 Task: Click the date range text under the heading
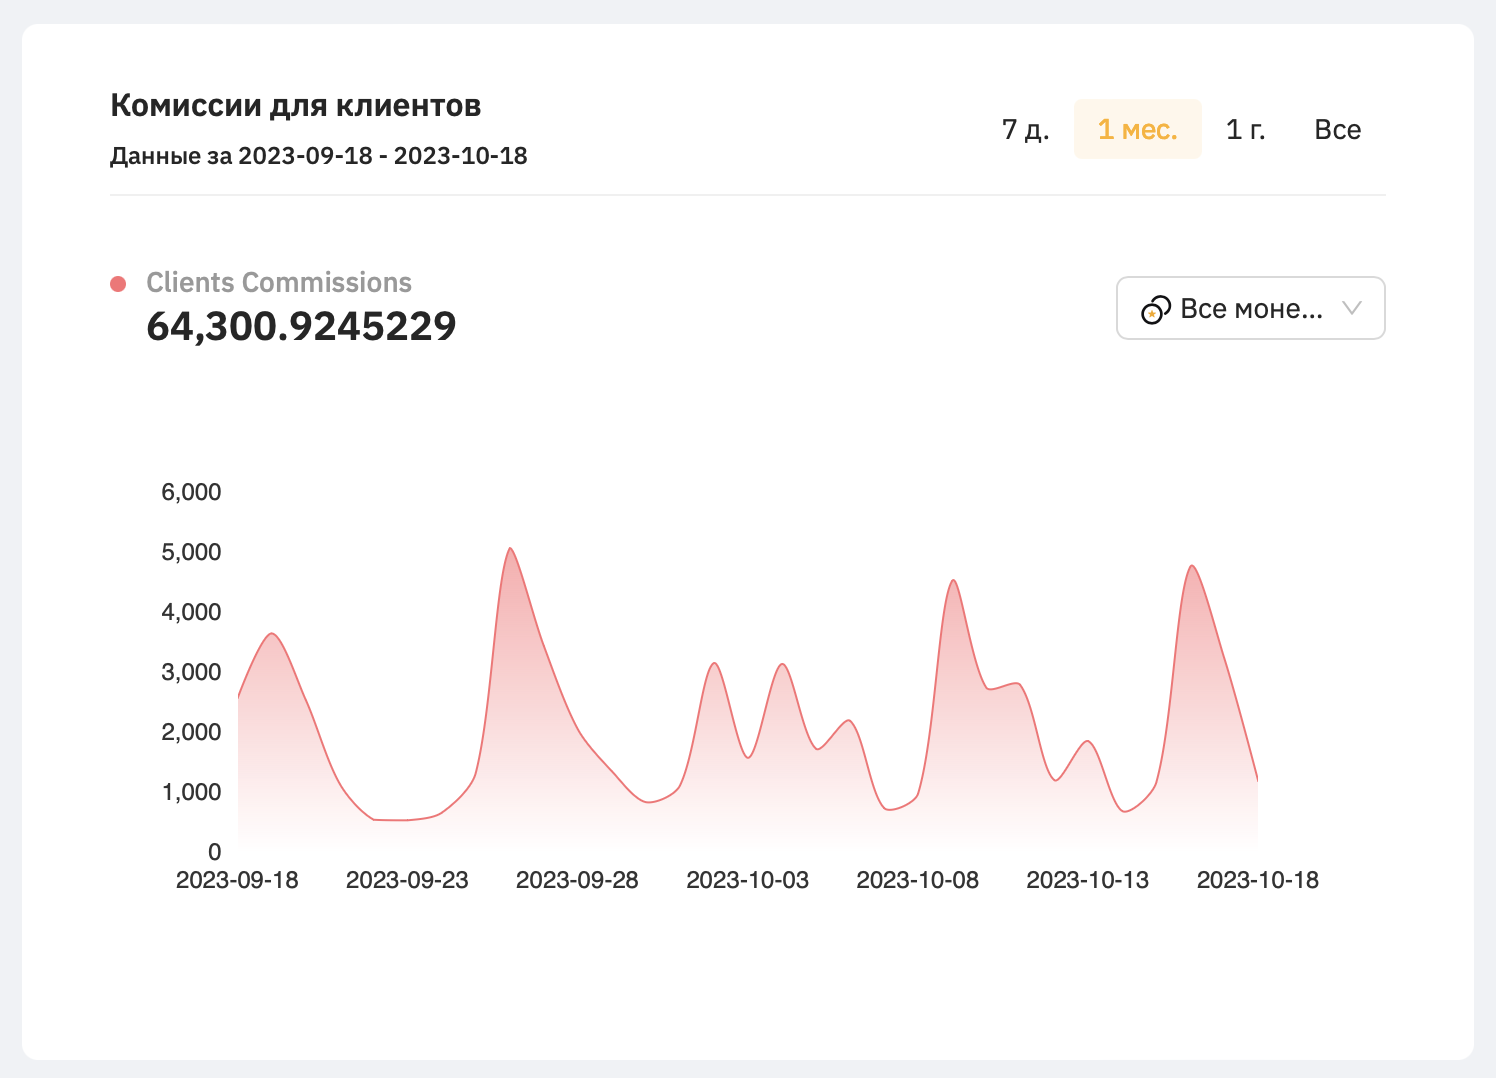tap(318, 156)
